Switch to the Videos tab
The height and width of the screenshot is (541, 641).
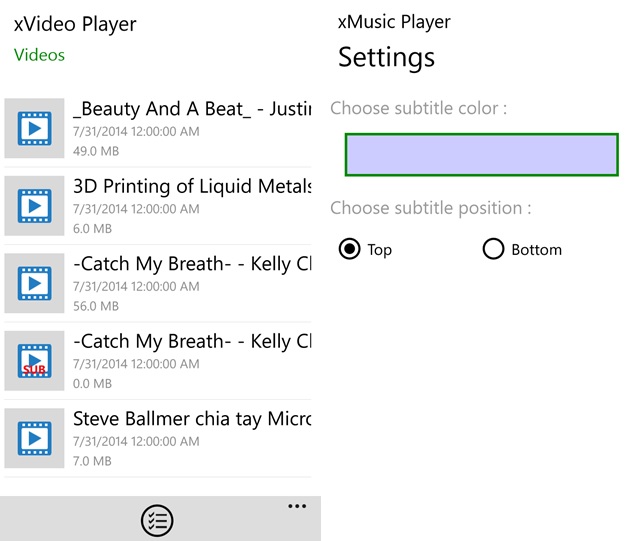click(39, 55)
